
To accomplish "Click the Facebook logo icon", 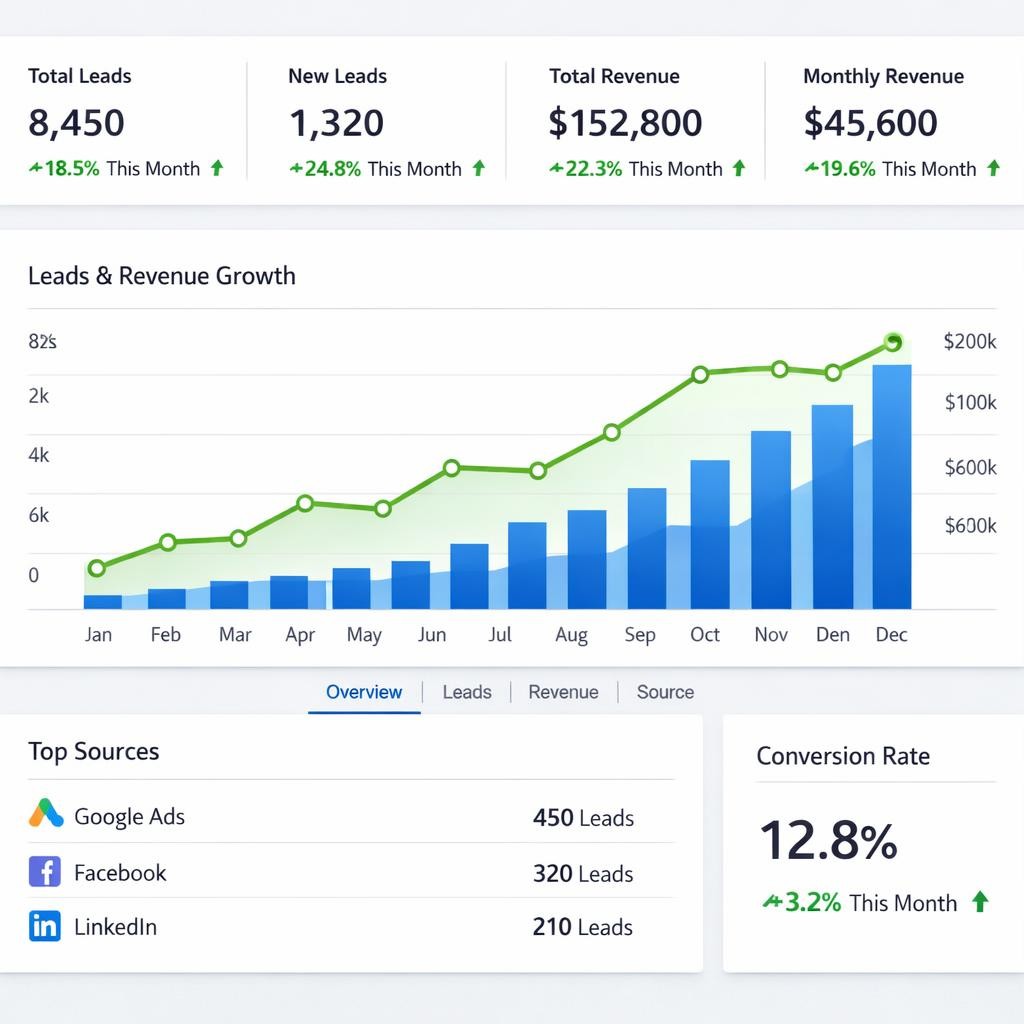I will pyautogui.click(x=45, y=871).
